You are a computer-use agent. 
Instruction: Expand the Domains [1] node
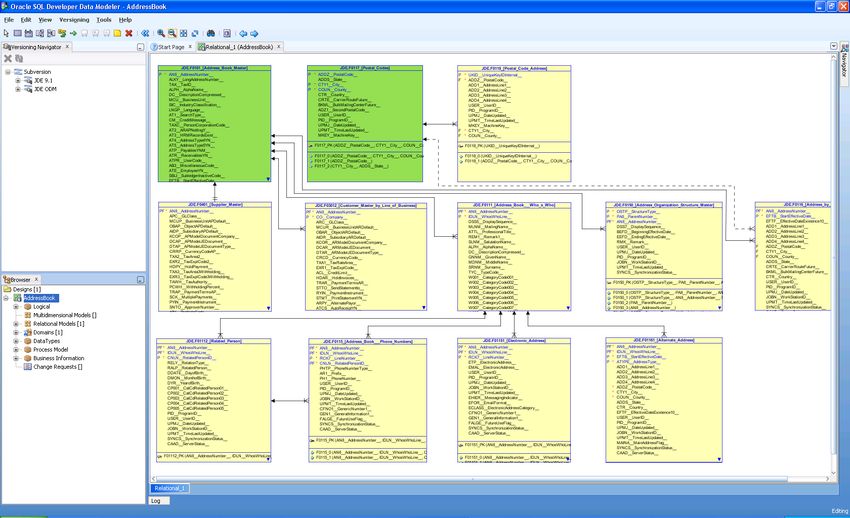(x=16, y=333)
